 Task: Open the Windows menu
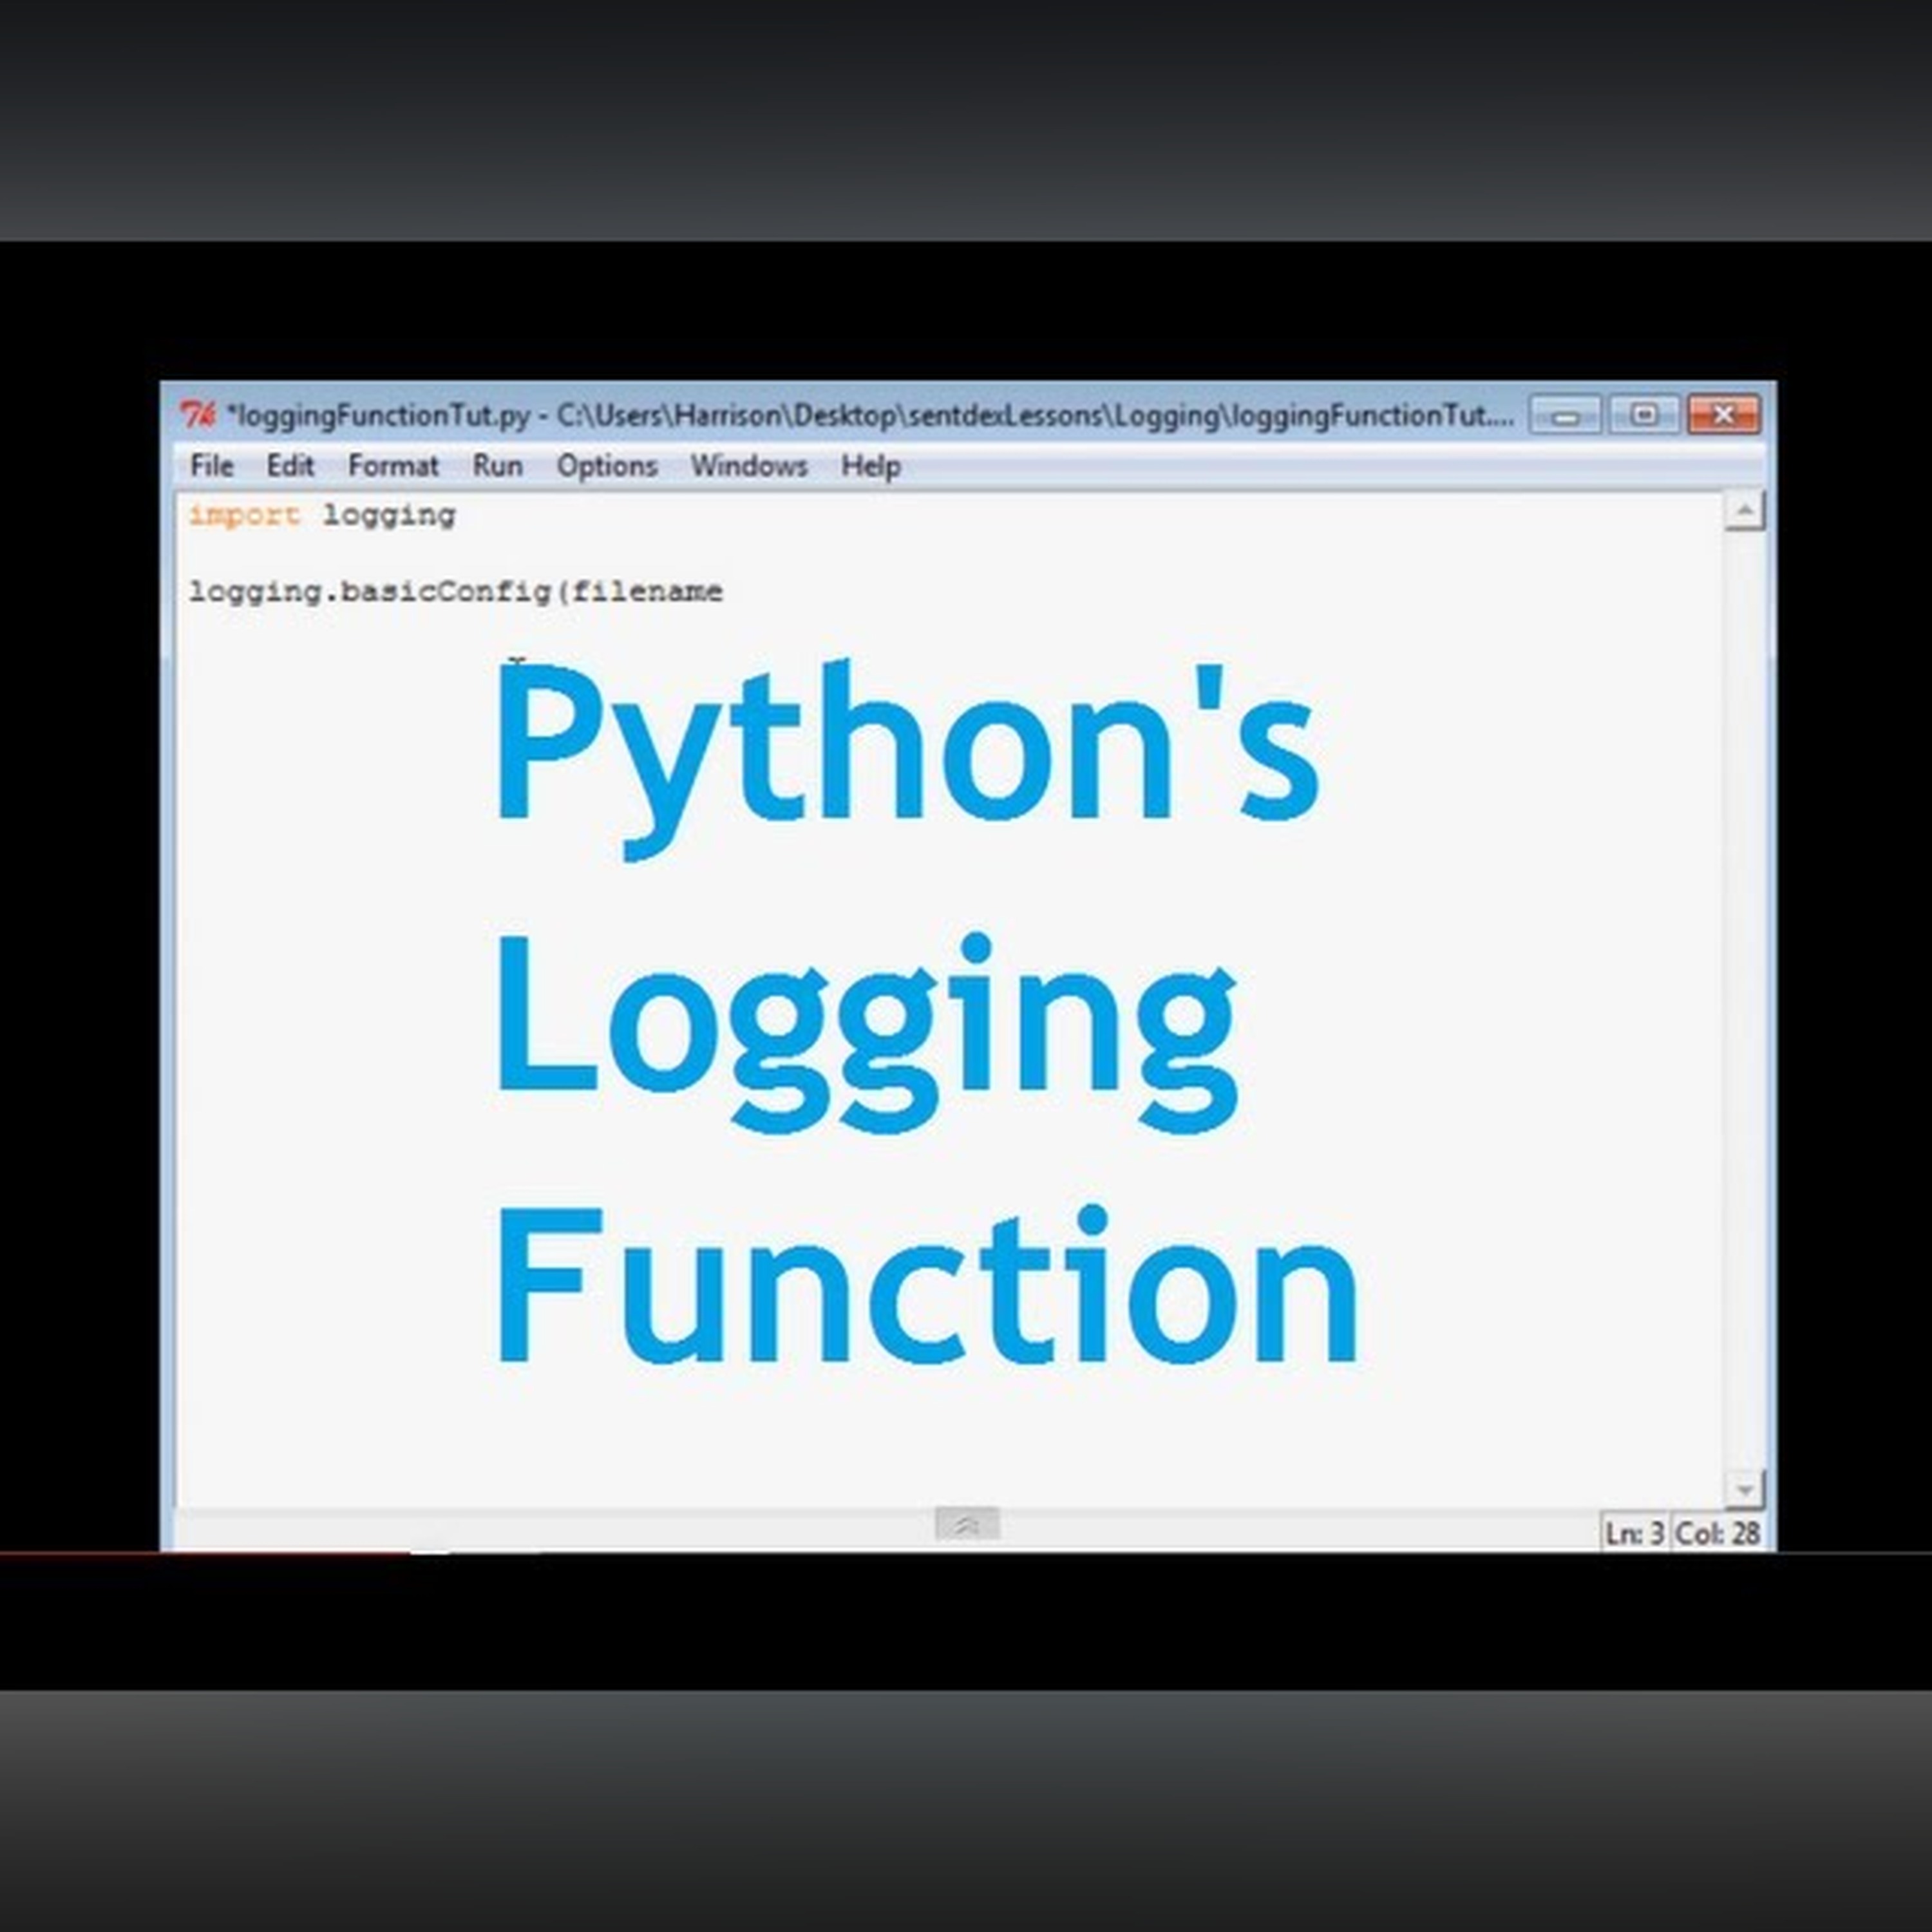(749, 466)
